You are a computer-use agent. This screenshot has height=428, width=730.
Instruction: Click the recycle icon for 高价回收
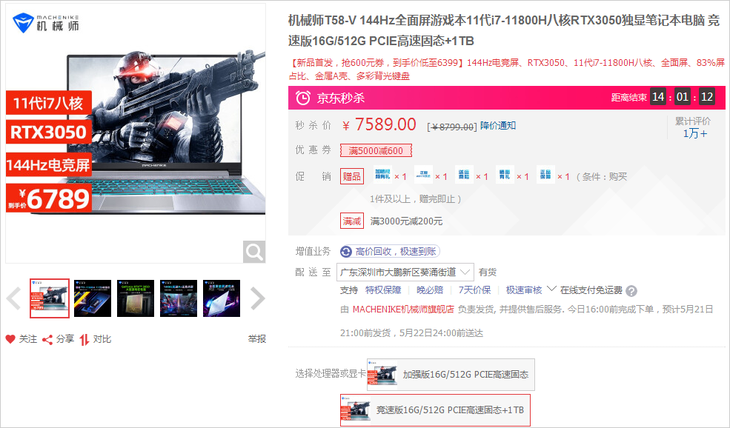pos(346,251)
